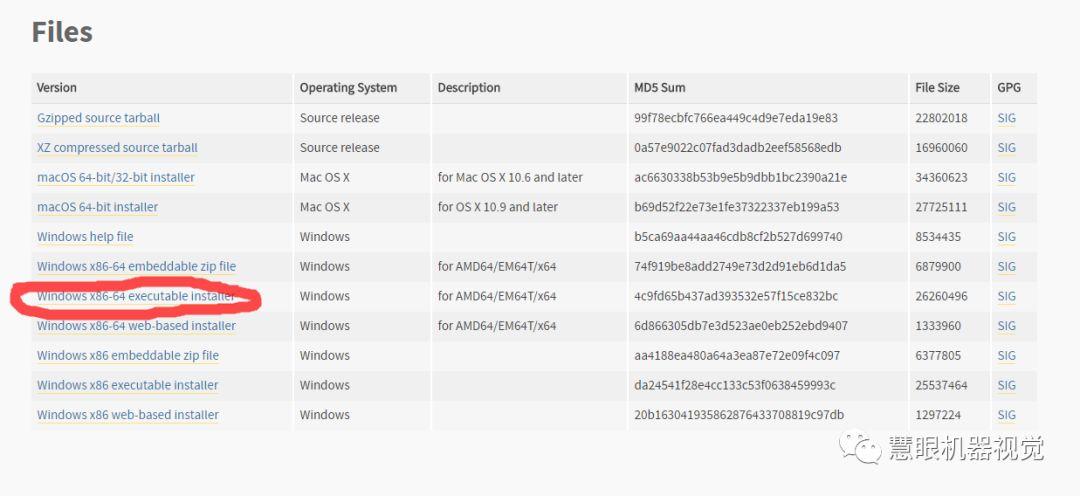This screenshot has height=496, width=1080.
Task: Click description 'for Mac OS X 10.6 and later'
Action: [510, 177]
